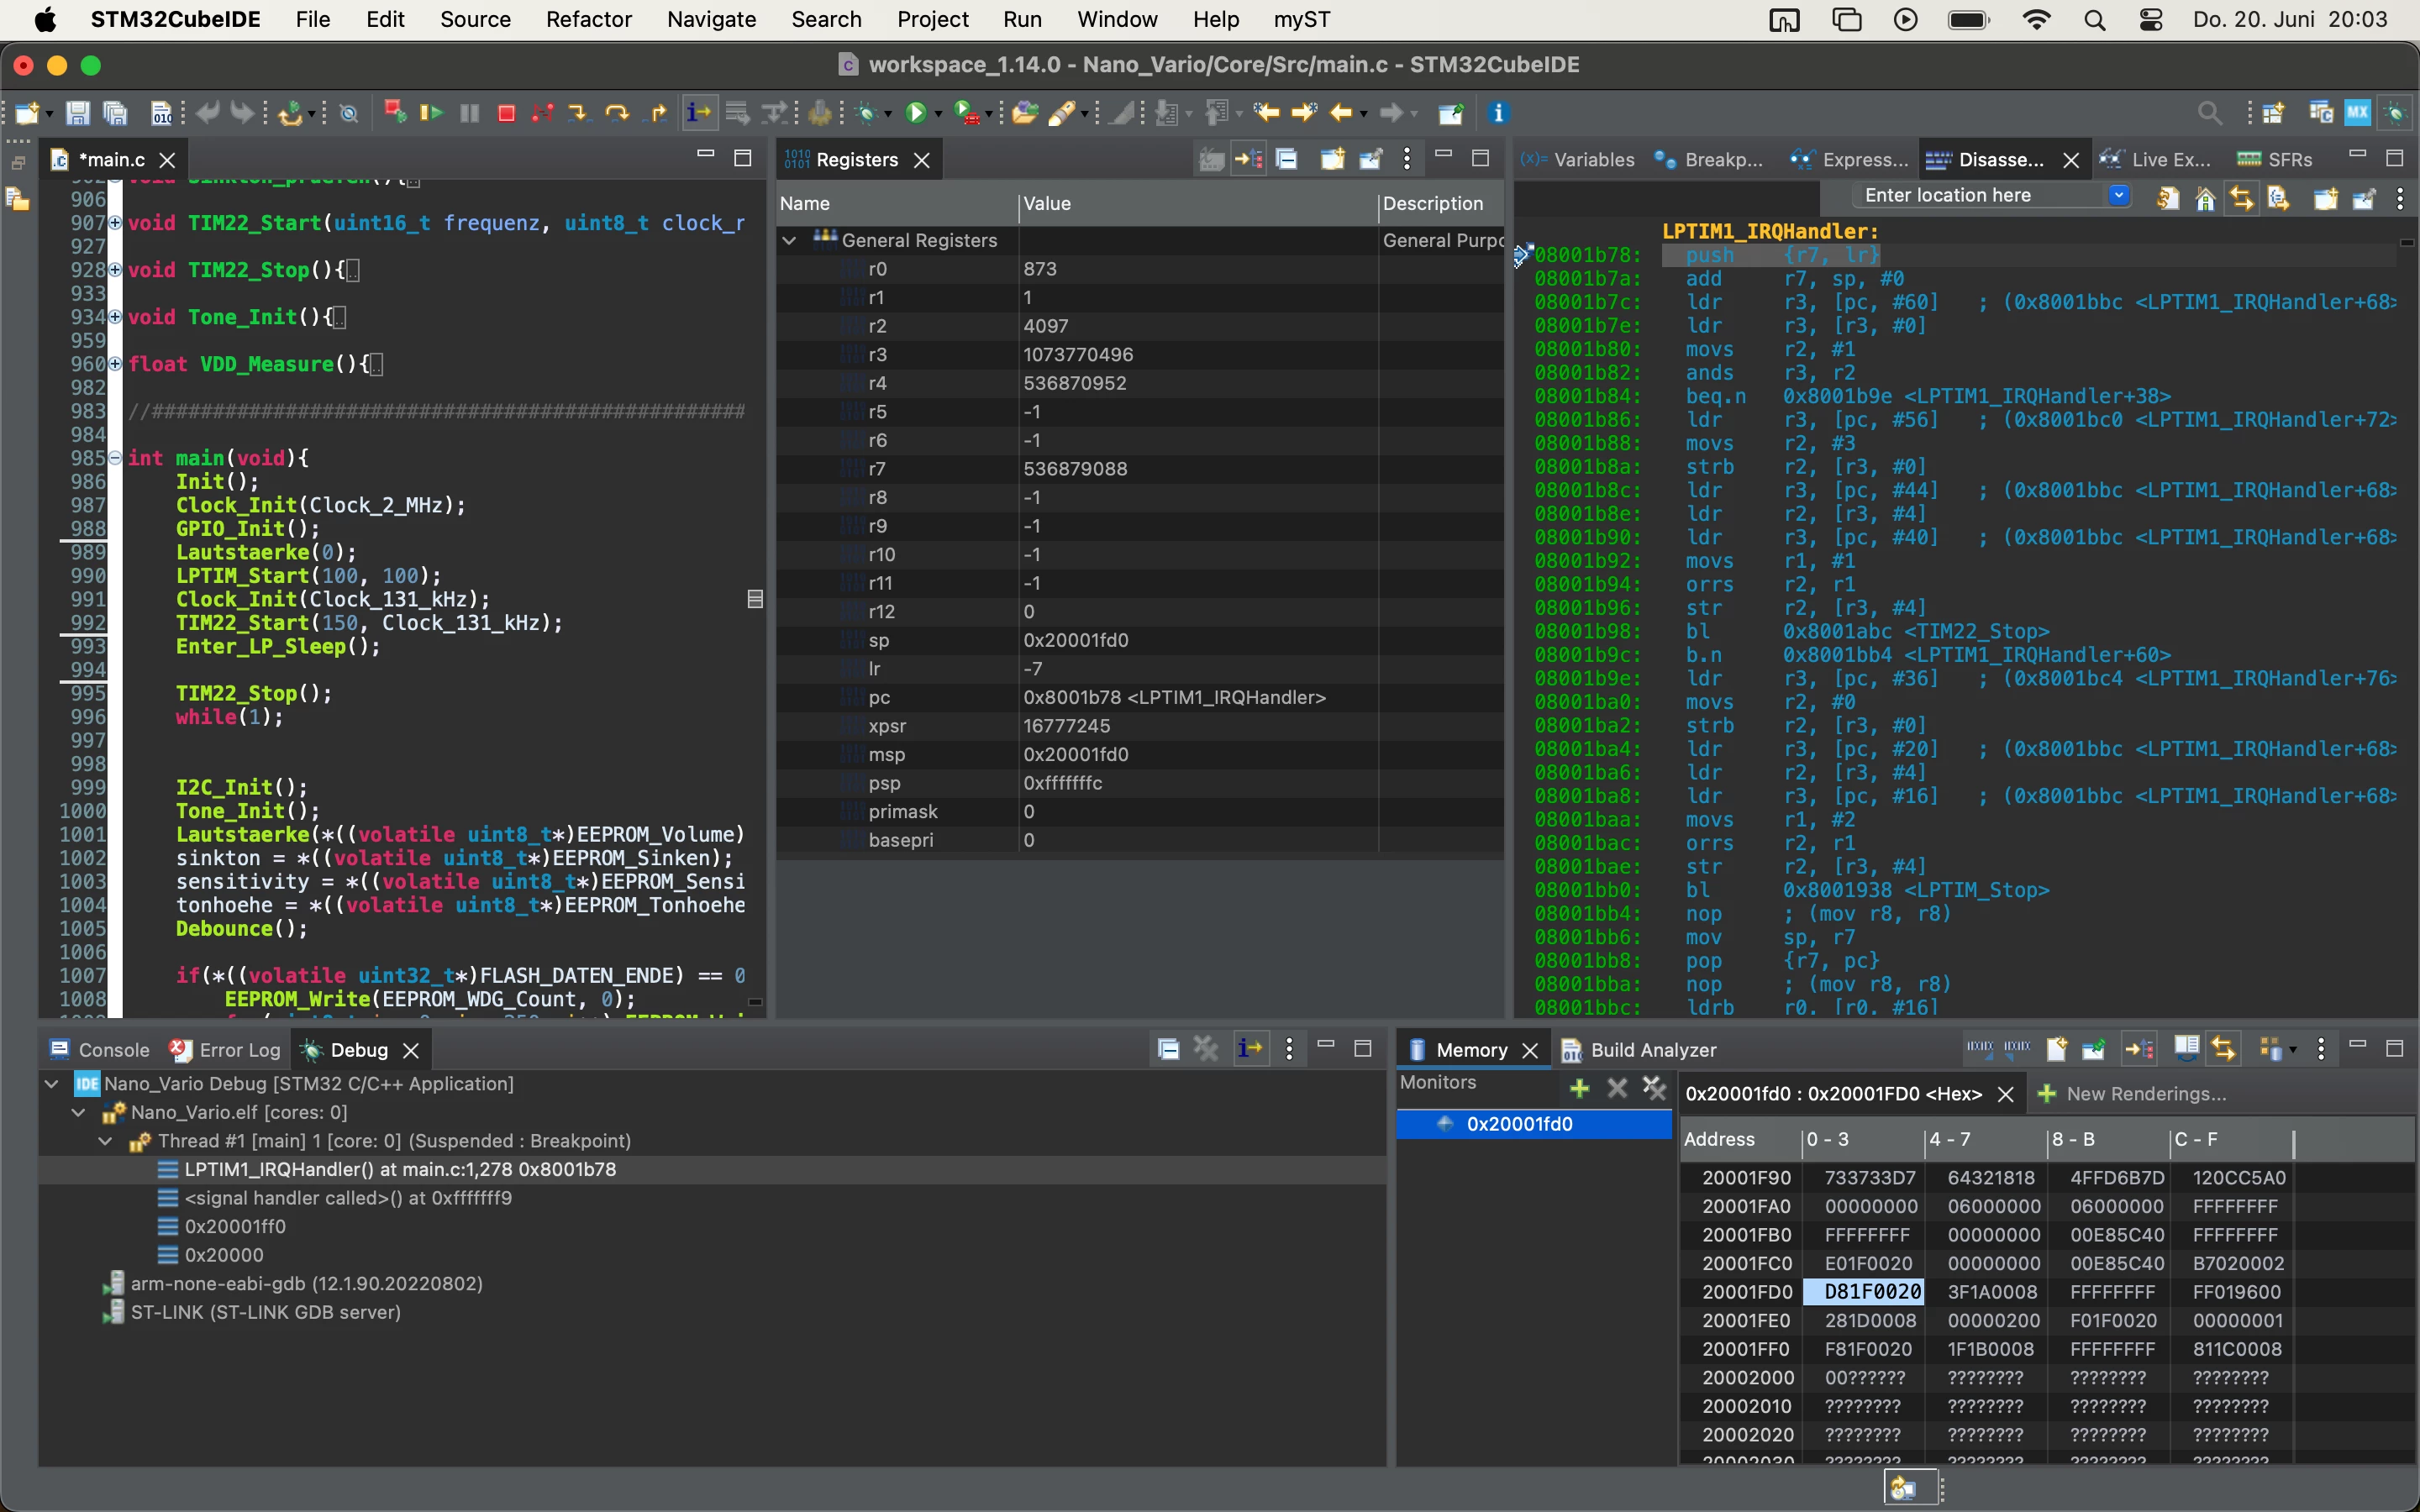The height and width of the screenshot is (1512, 2420).
Task: Click the Step Over arrow icon
Action: click(x=617, y=114)
